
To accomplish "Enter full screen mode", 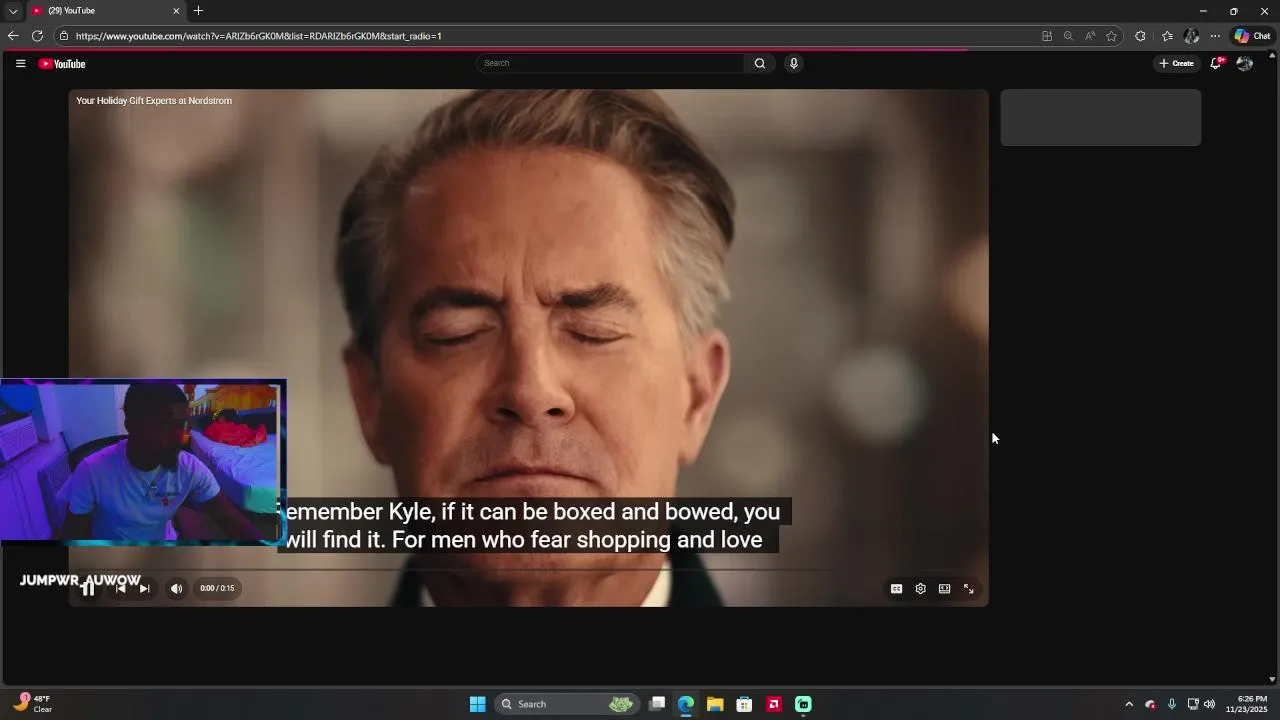I will [968, 589].
